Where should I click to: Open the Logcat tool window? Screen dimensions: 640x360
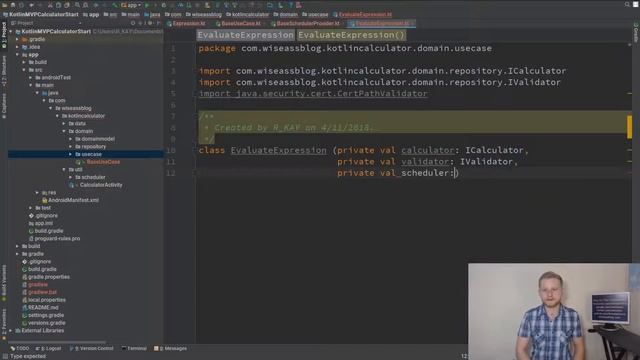coord(48,349)
